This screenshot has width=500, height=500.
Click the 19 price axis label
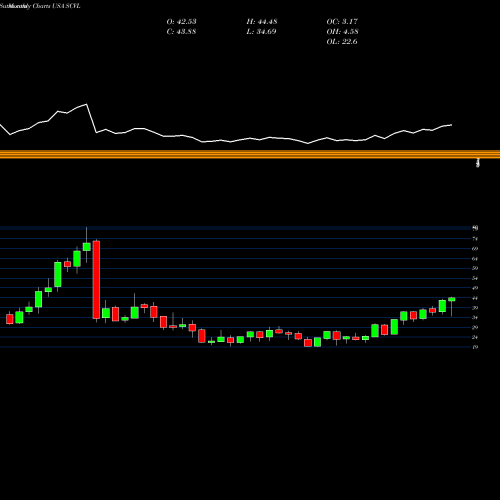tap(475, 347)
